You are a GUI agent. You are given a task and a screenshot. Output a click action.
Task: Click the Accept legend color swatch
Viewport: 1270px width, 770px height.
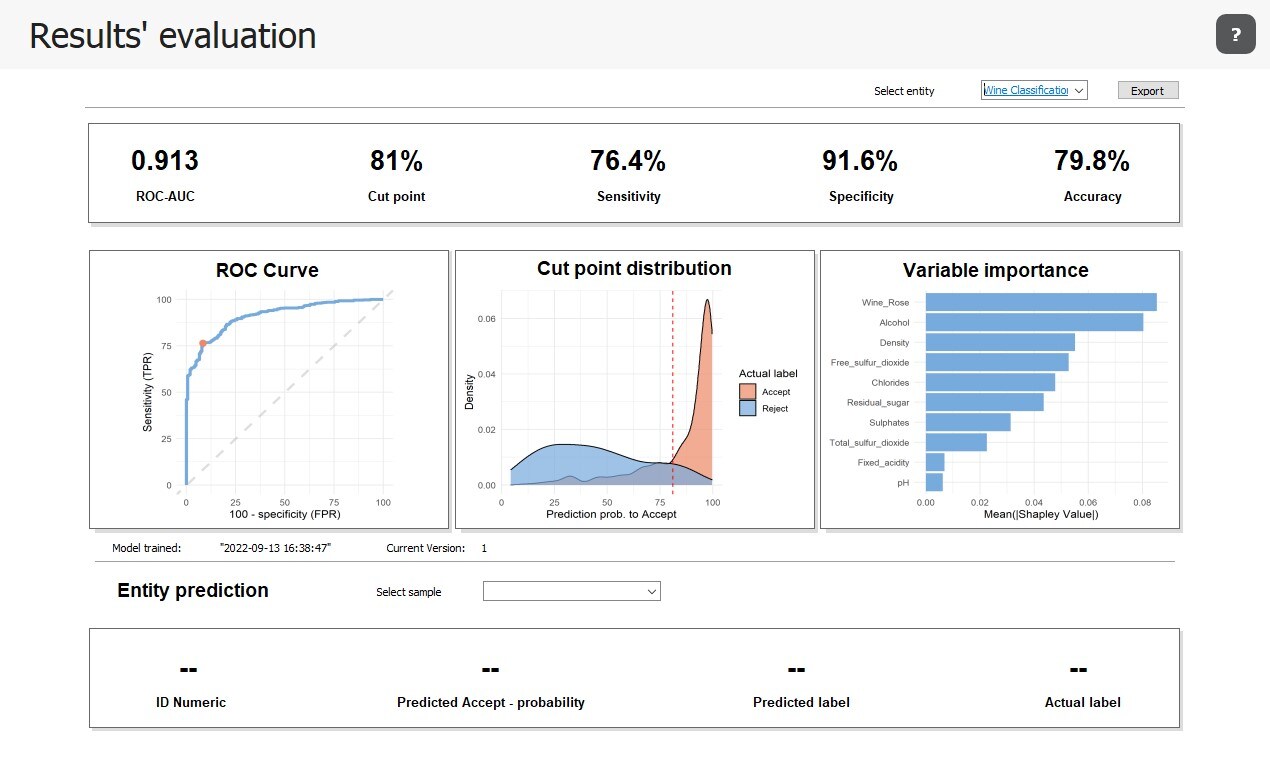tap(748, 392)
